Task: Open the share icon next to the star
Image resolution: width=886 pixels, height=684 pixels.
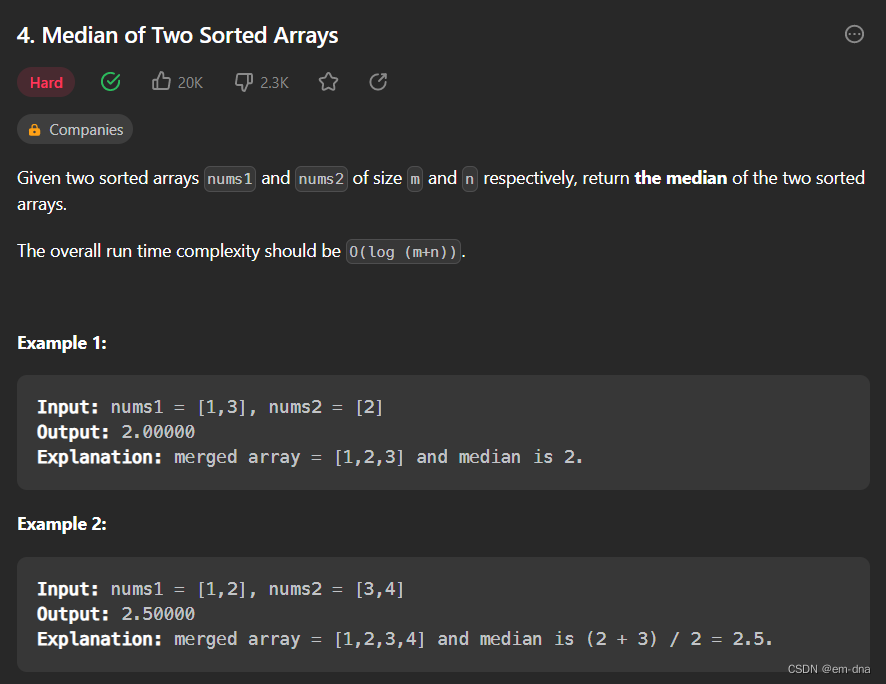Action: [378, 82]
